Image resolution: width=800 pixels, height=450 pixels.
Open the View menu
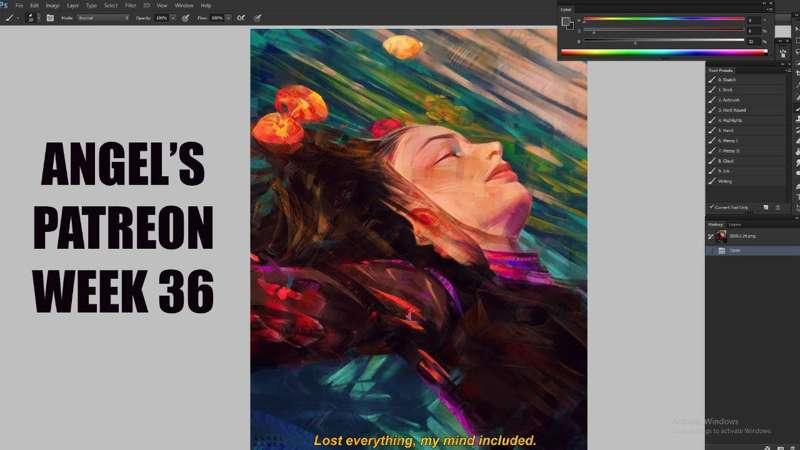coord(162,5)
